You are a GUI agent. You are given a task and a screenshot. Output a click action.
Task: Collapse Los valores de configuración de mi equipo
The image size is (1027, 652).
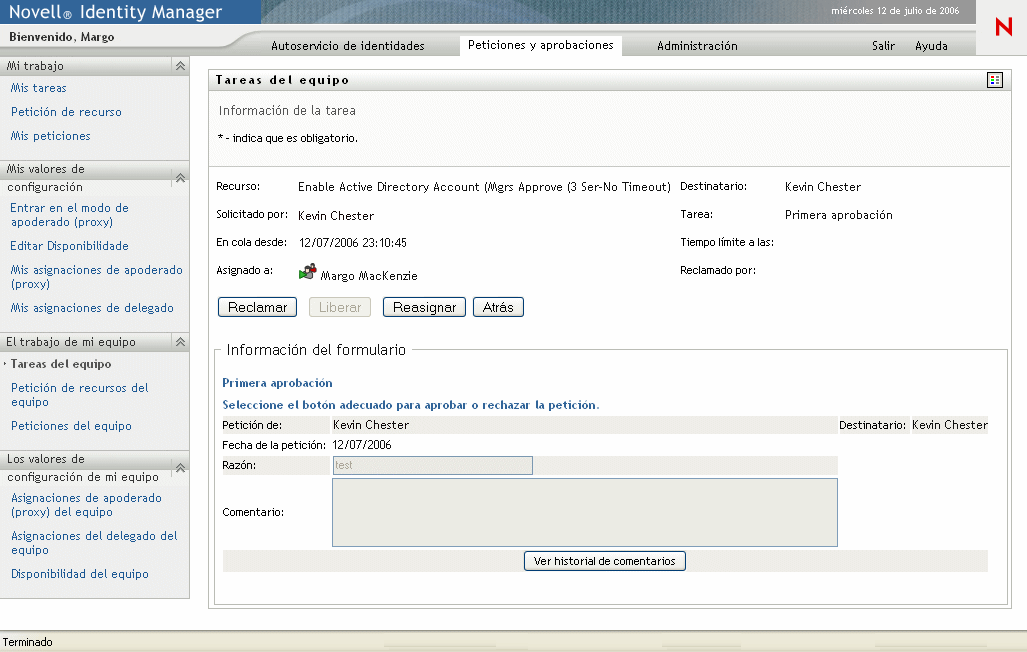pos(180,468)
